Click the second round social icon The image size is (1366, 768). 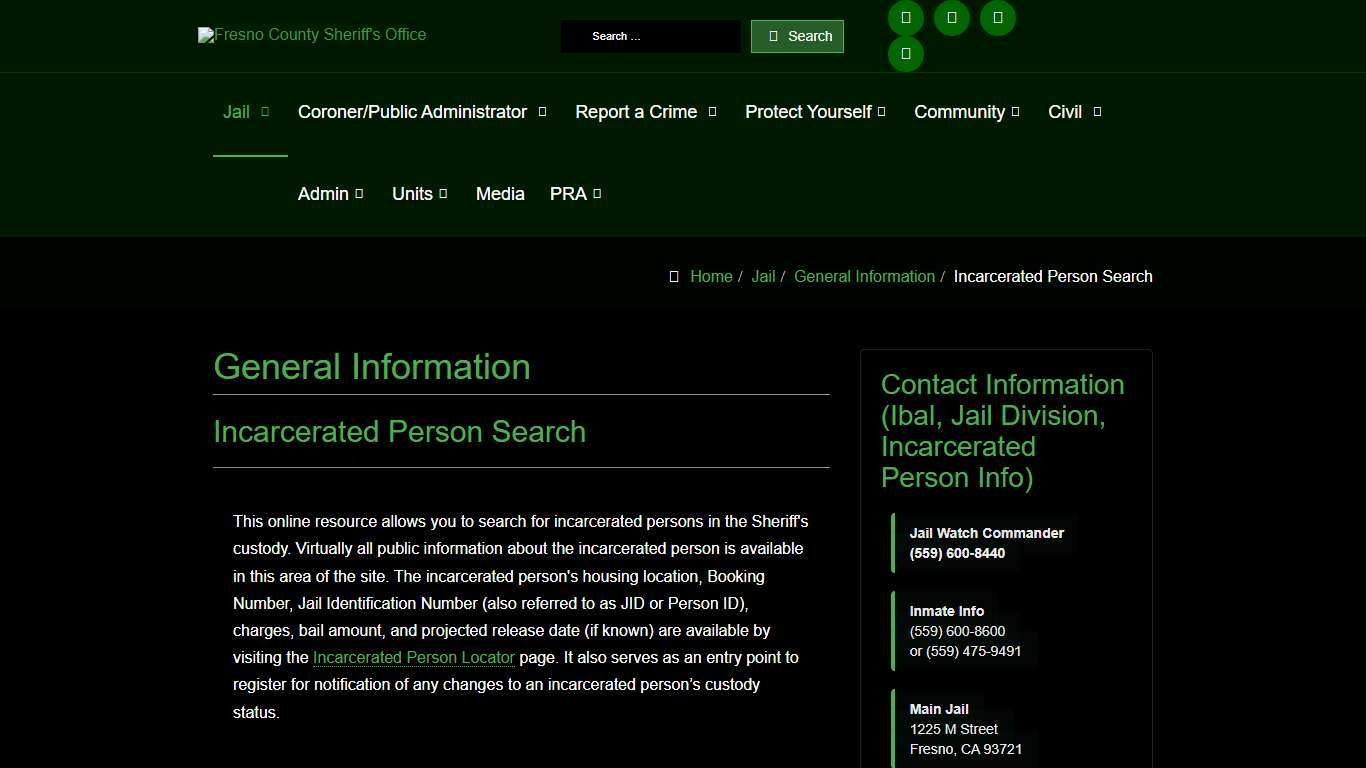click(x=951, y=17)
